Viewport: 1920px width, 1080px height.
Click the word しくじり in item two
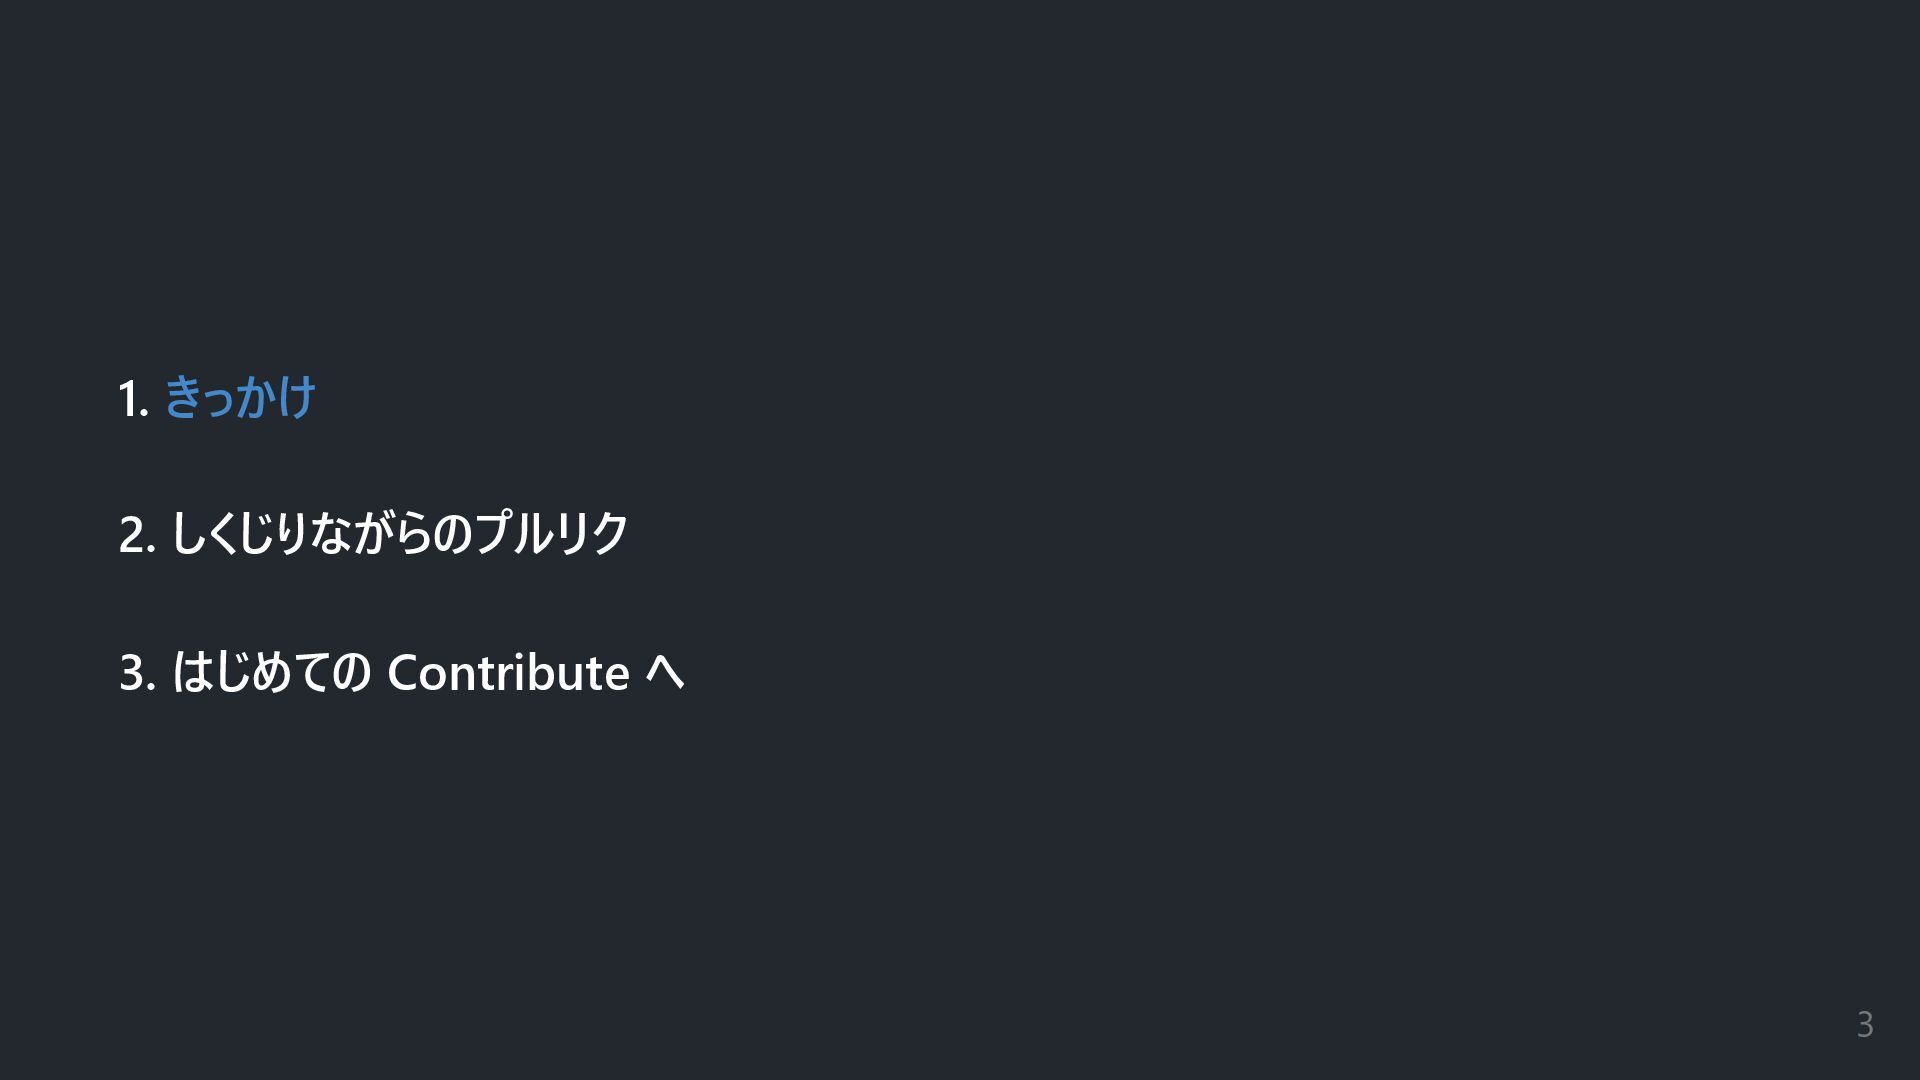tap(237, 534)
